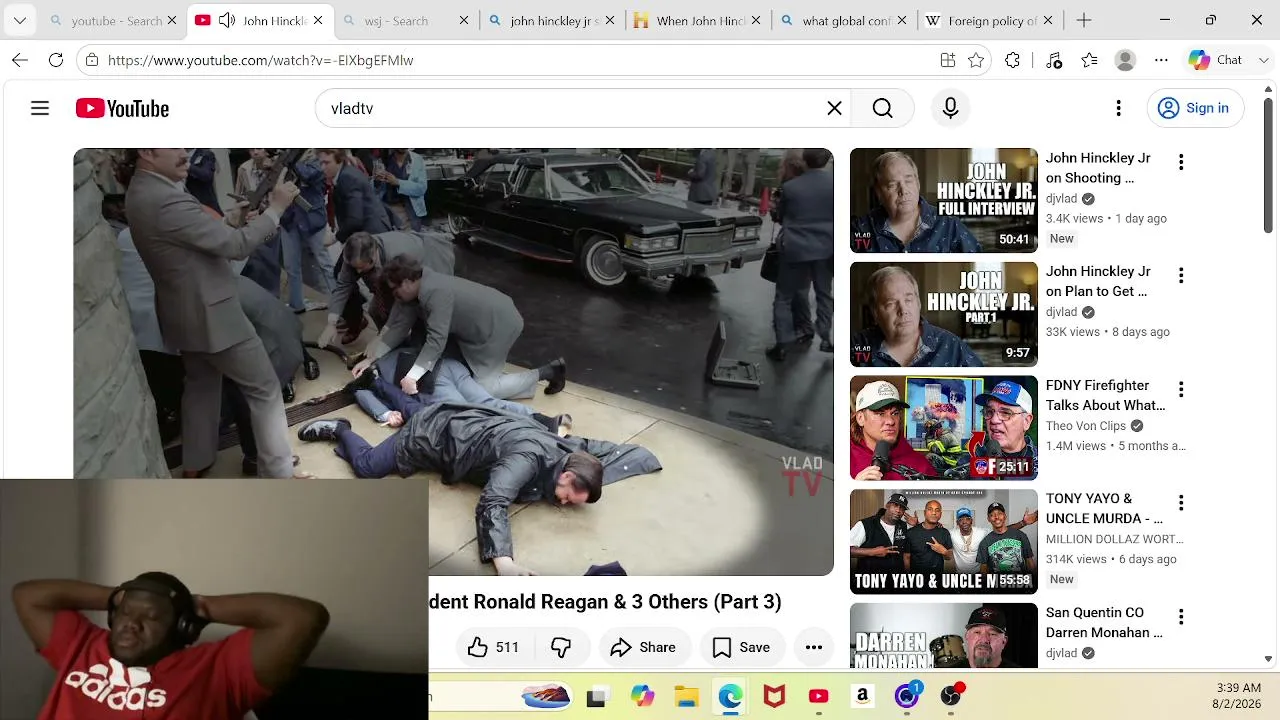
Task: Open the media control icon in Edge toolbar
Action: coord(1054,60)
